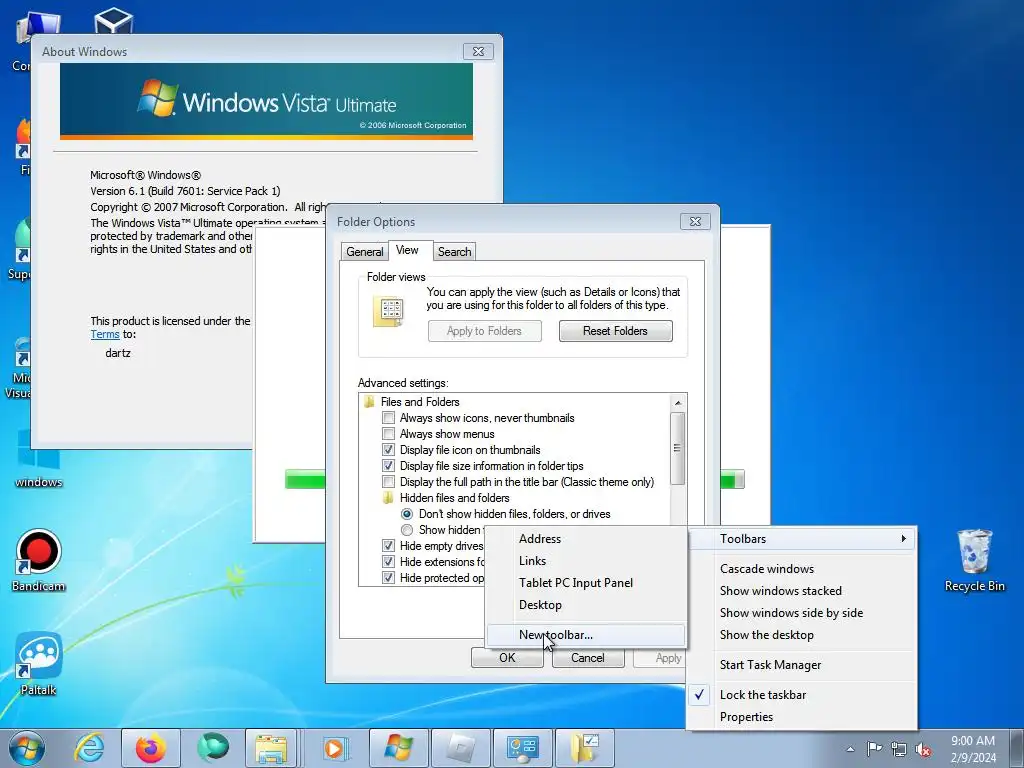Uncheck the Hide empty drives checkbox
This screenshot has height=768, width=1024.
pyautogui.click(x=389, y=546)
